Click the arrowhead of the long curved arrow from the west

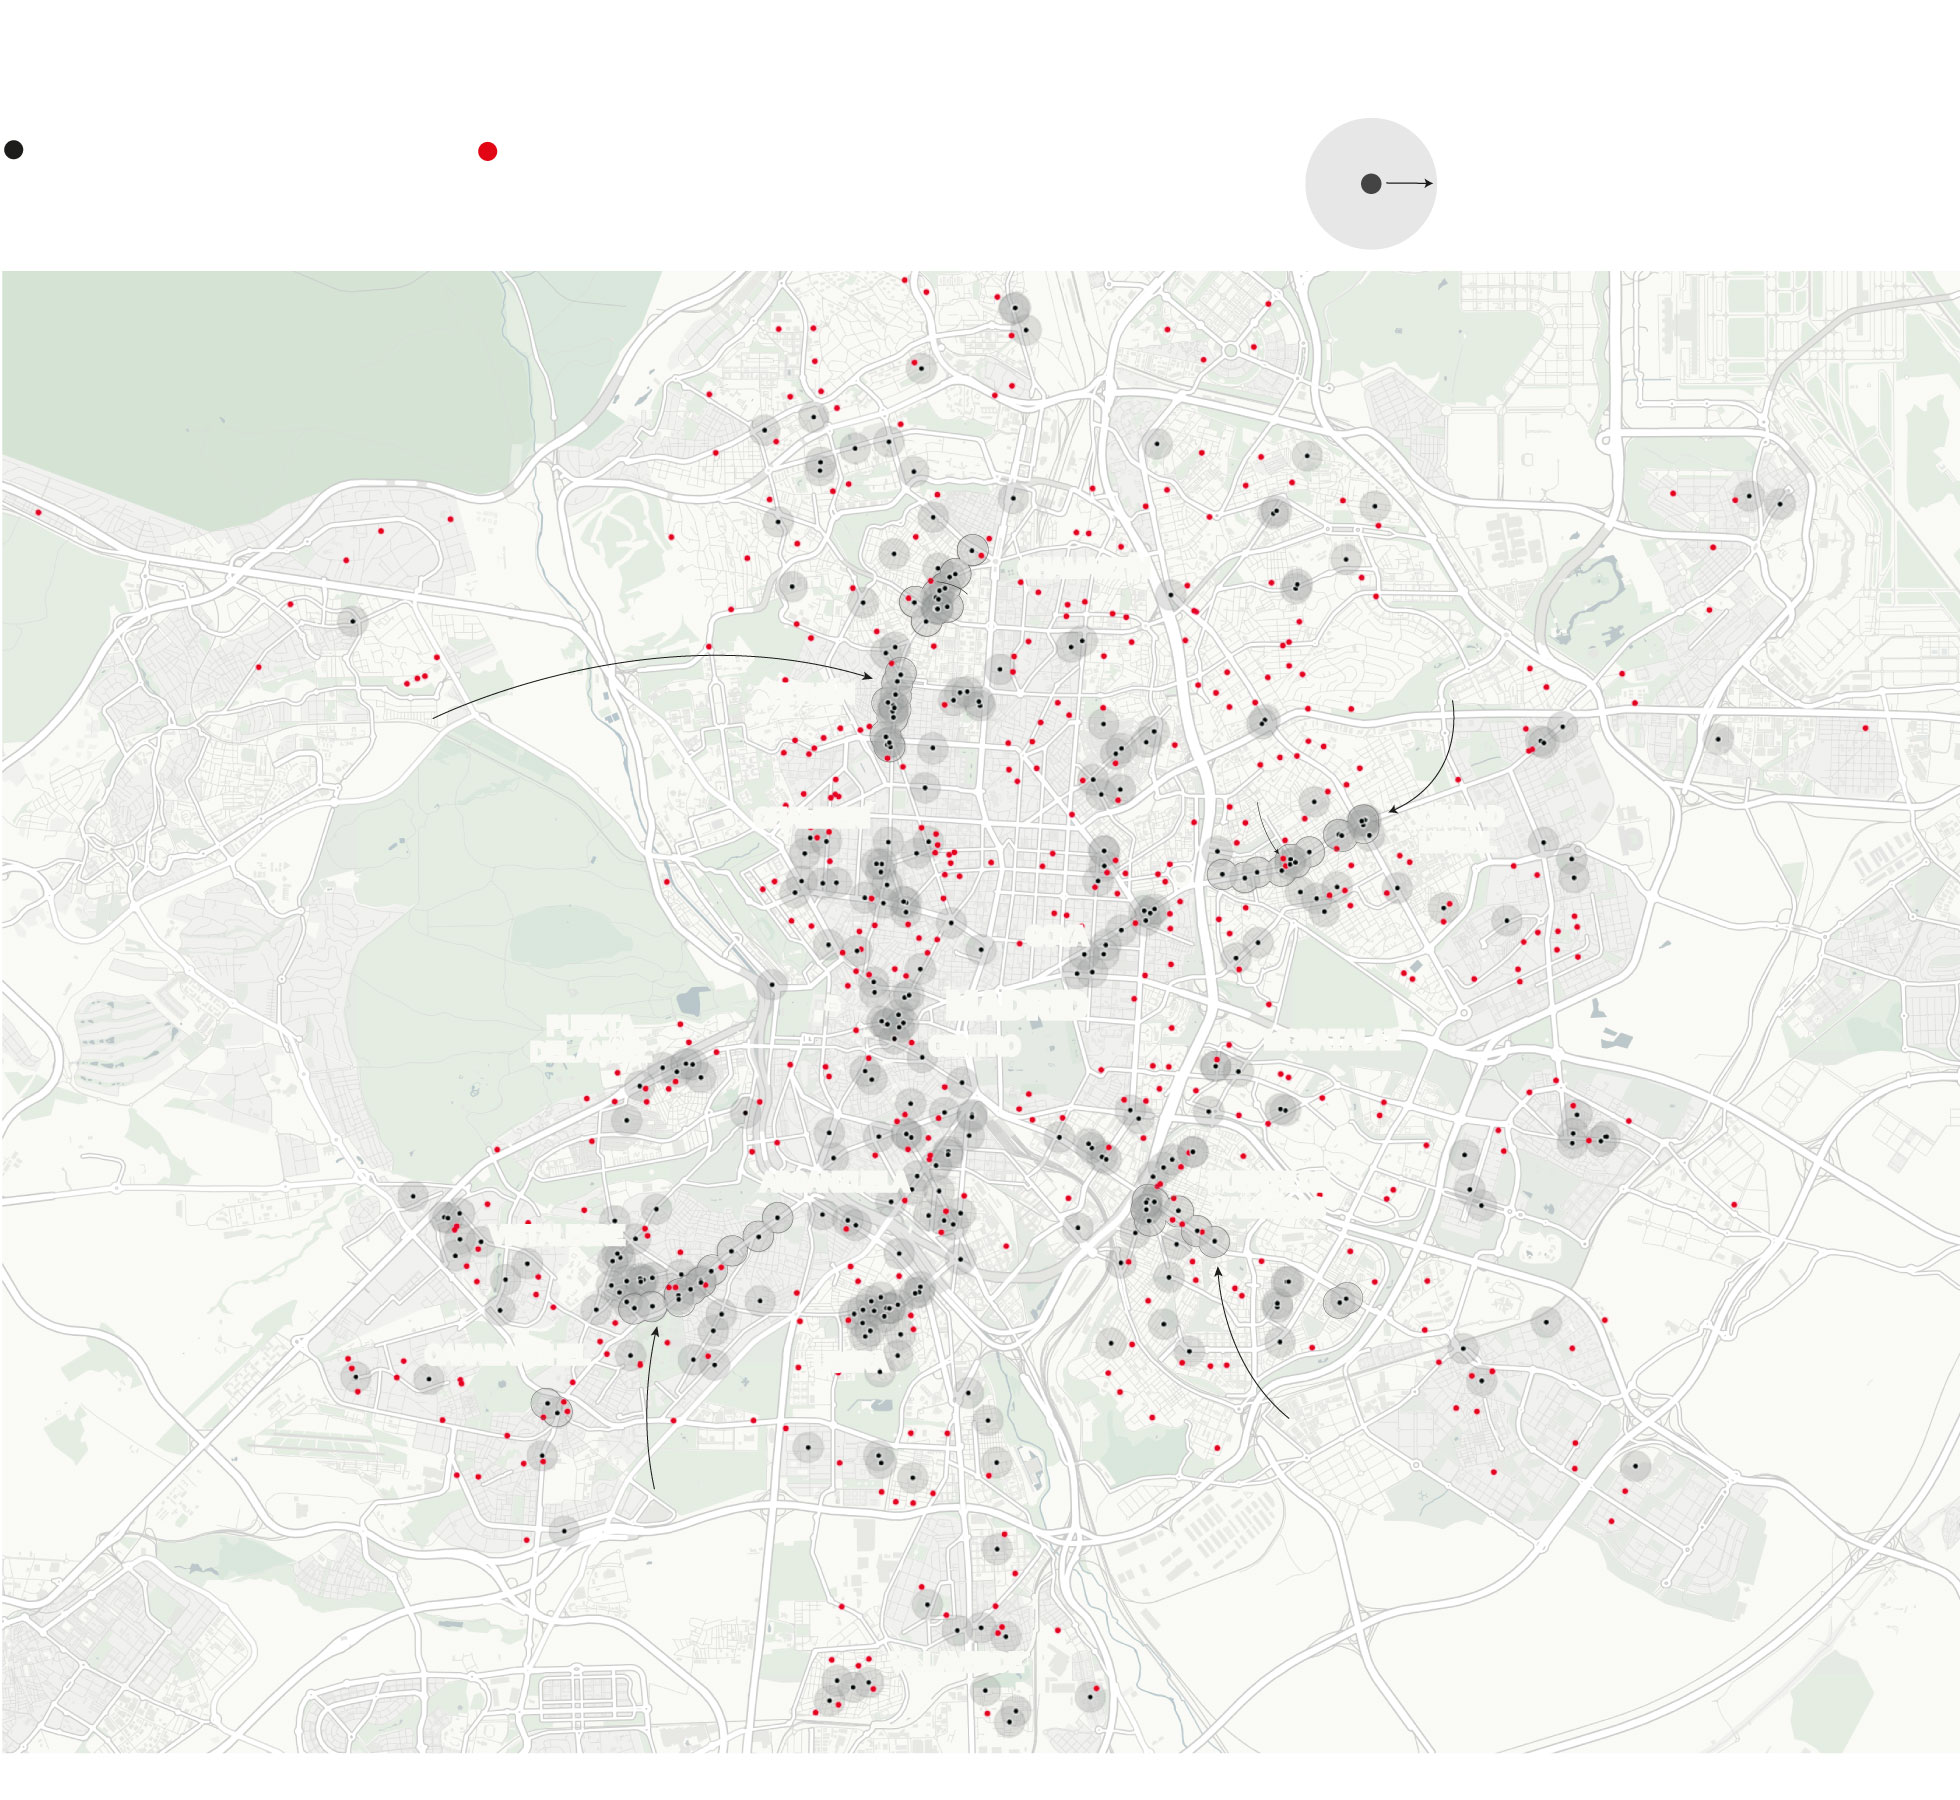pyautogui.click(x=868, y=677)
